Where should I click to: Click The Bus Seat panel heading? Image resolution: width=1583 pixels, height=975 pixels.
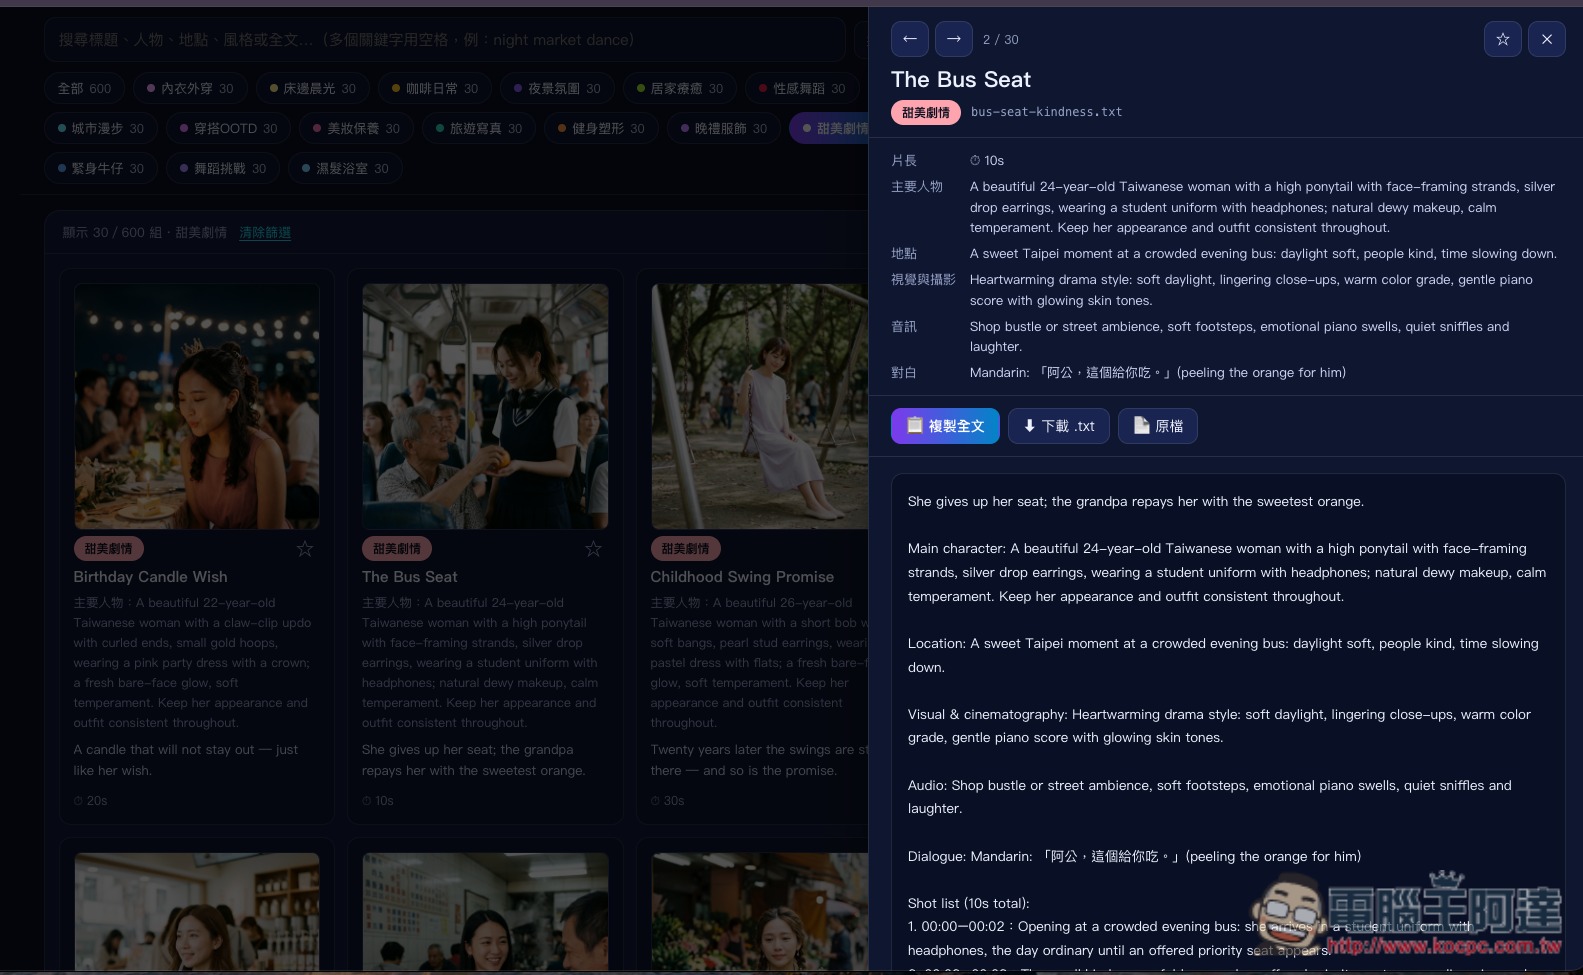[961, 79]
